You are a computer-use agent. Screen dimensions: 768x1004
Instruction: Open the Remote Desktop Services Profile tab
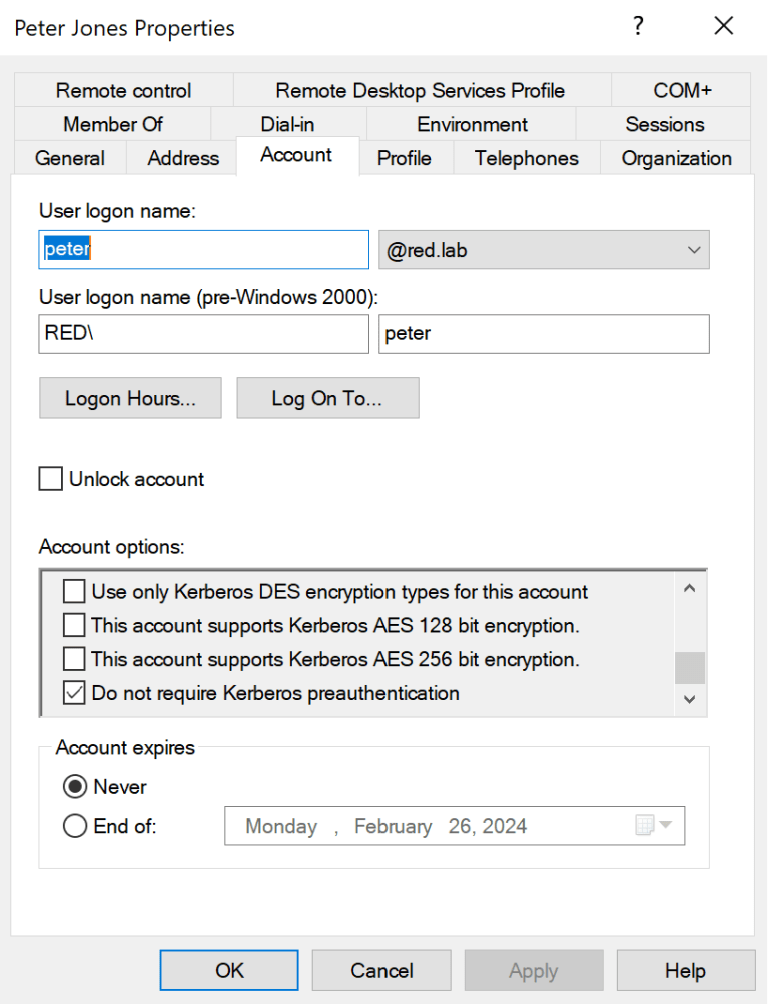pos(420,90)
